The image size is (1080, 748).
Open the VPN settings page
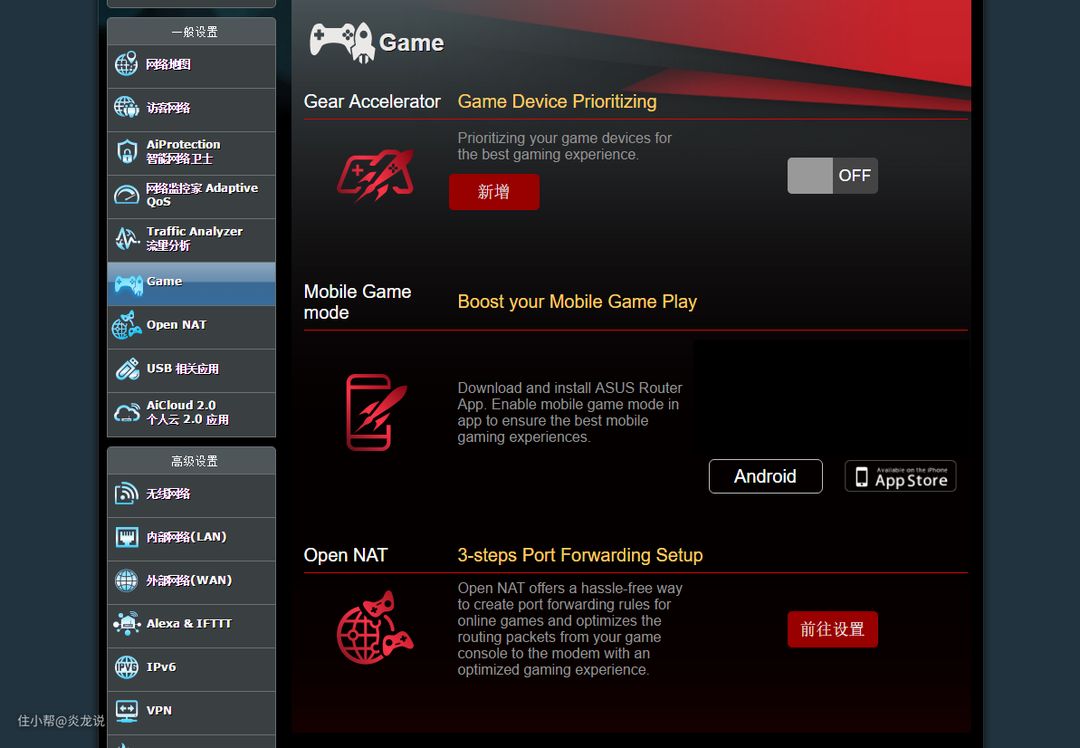click(191, 711)
